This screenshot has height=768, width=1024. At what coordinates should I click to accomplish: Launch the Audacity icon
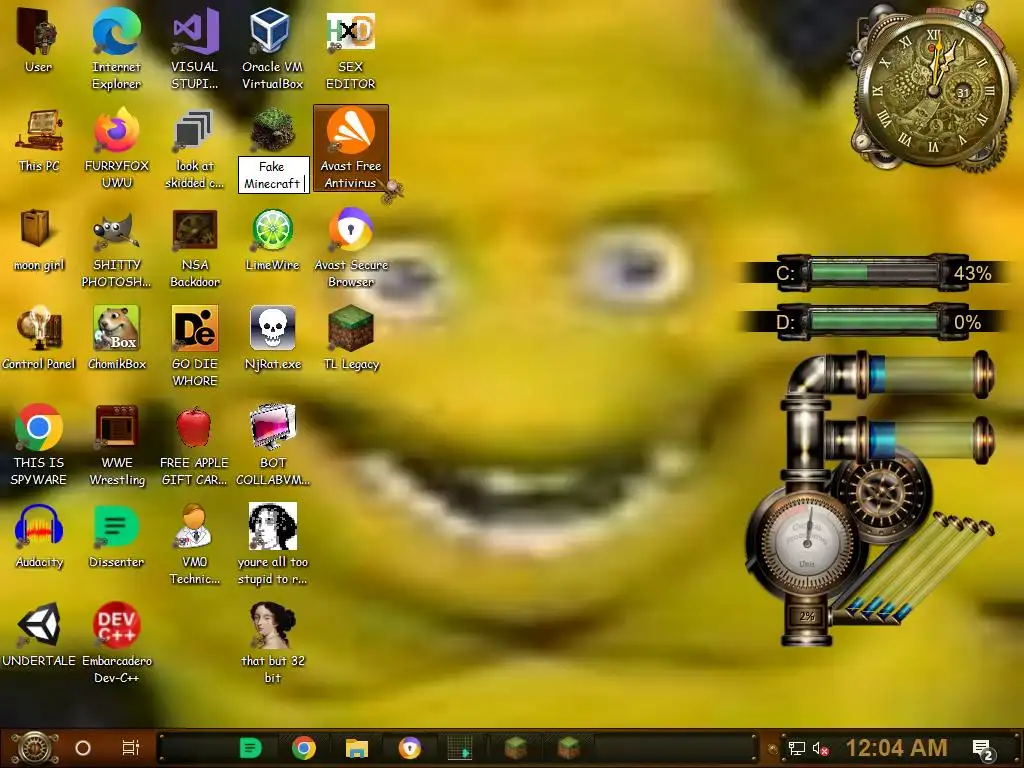tap(39, 526)
